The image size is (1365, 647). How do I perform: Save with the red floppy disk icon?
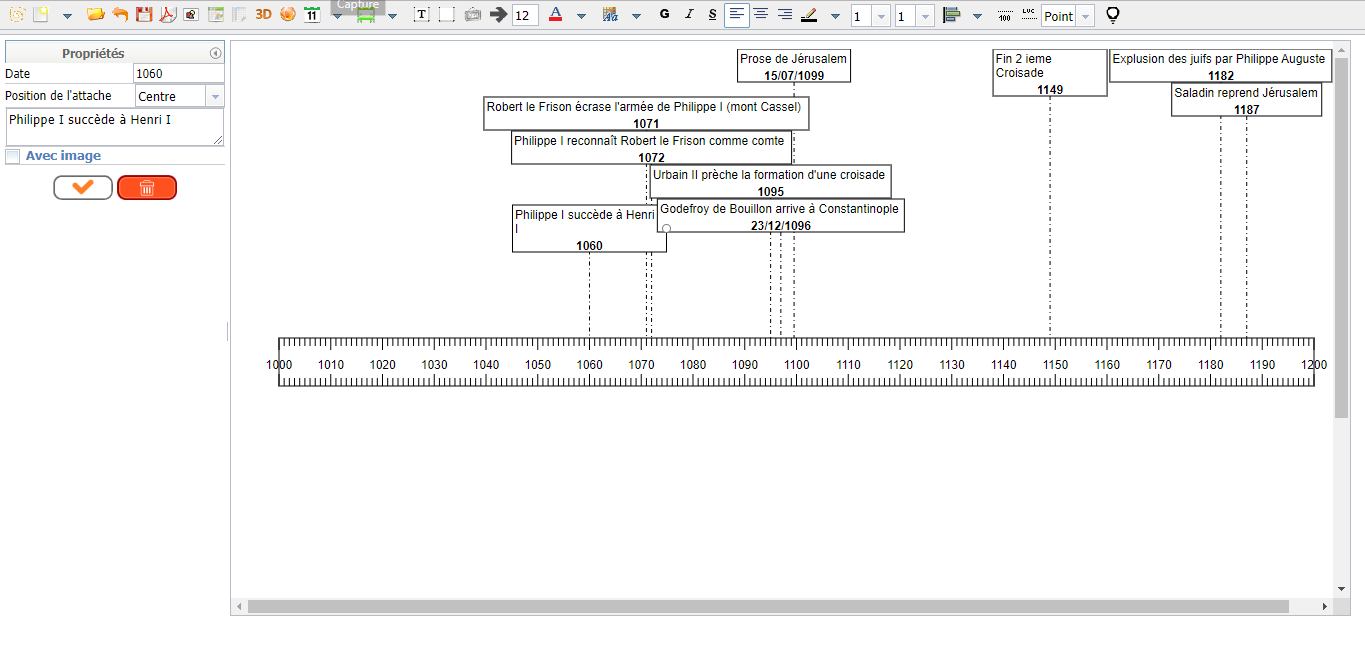(x=144, y=15)
